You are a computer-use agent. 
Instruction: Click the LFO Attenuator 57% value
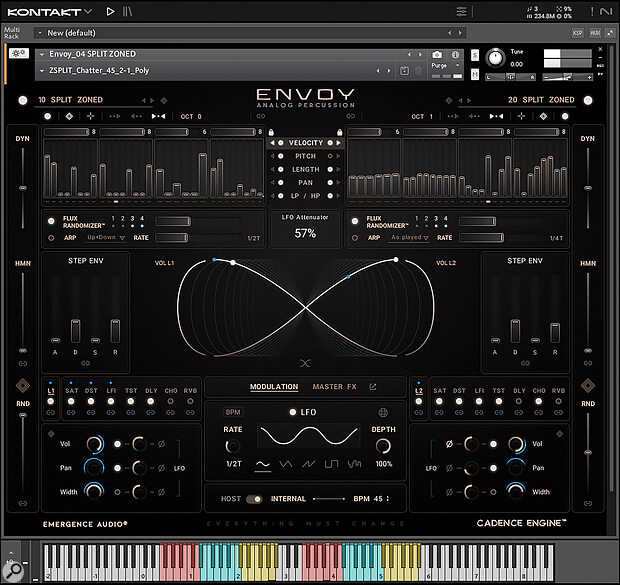coord(305,233)
